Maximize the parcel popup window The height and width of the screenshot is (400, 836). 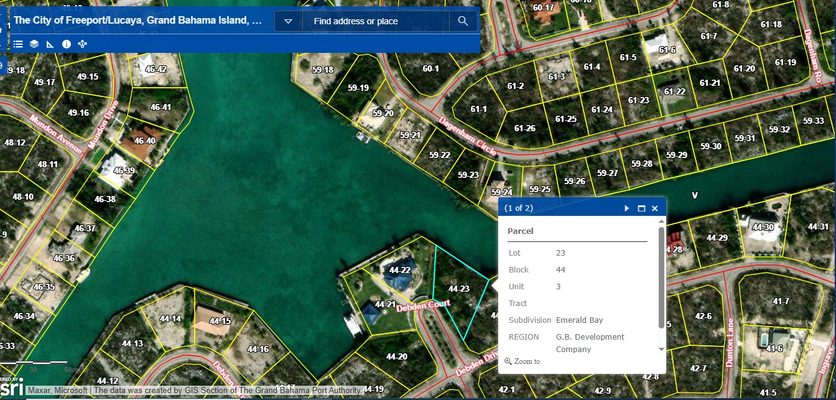[x=641, y=208]
